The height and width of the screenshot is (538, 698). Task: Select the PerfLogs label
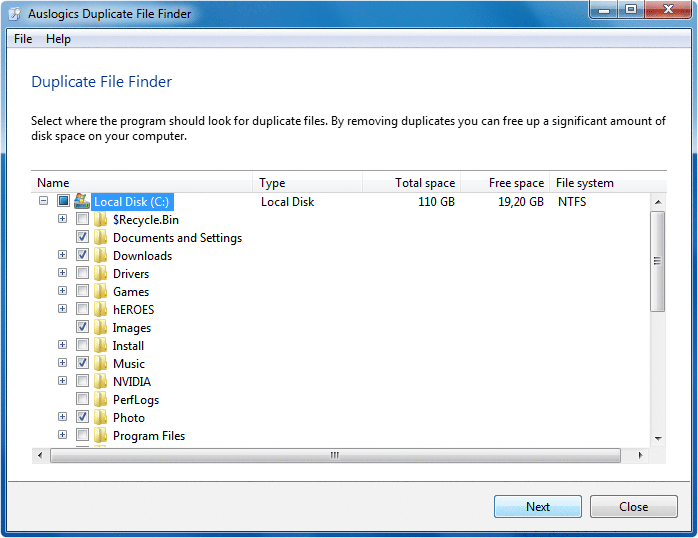(x=136, y=400)
